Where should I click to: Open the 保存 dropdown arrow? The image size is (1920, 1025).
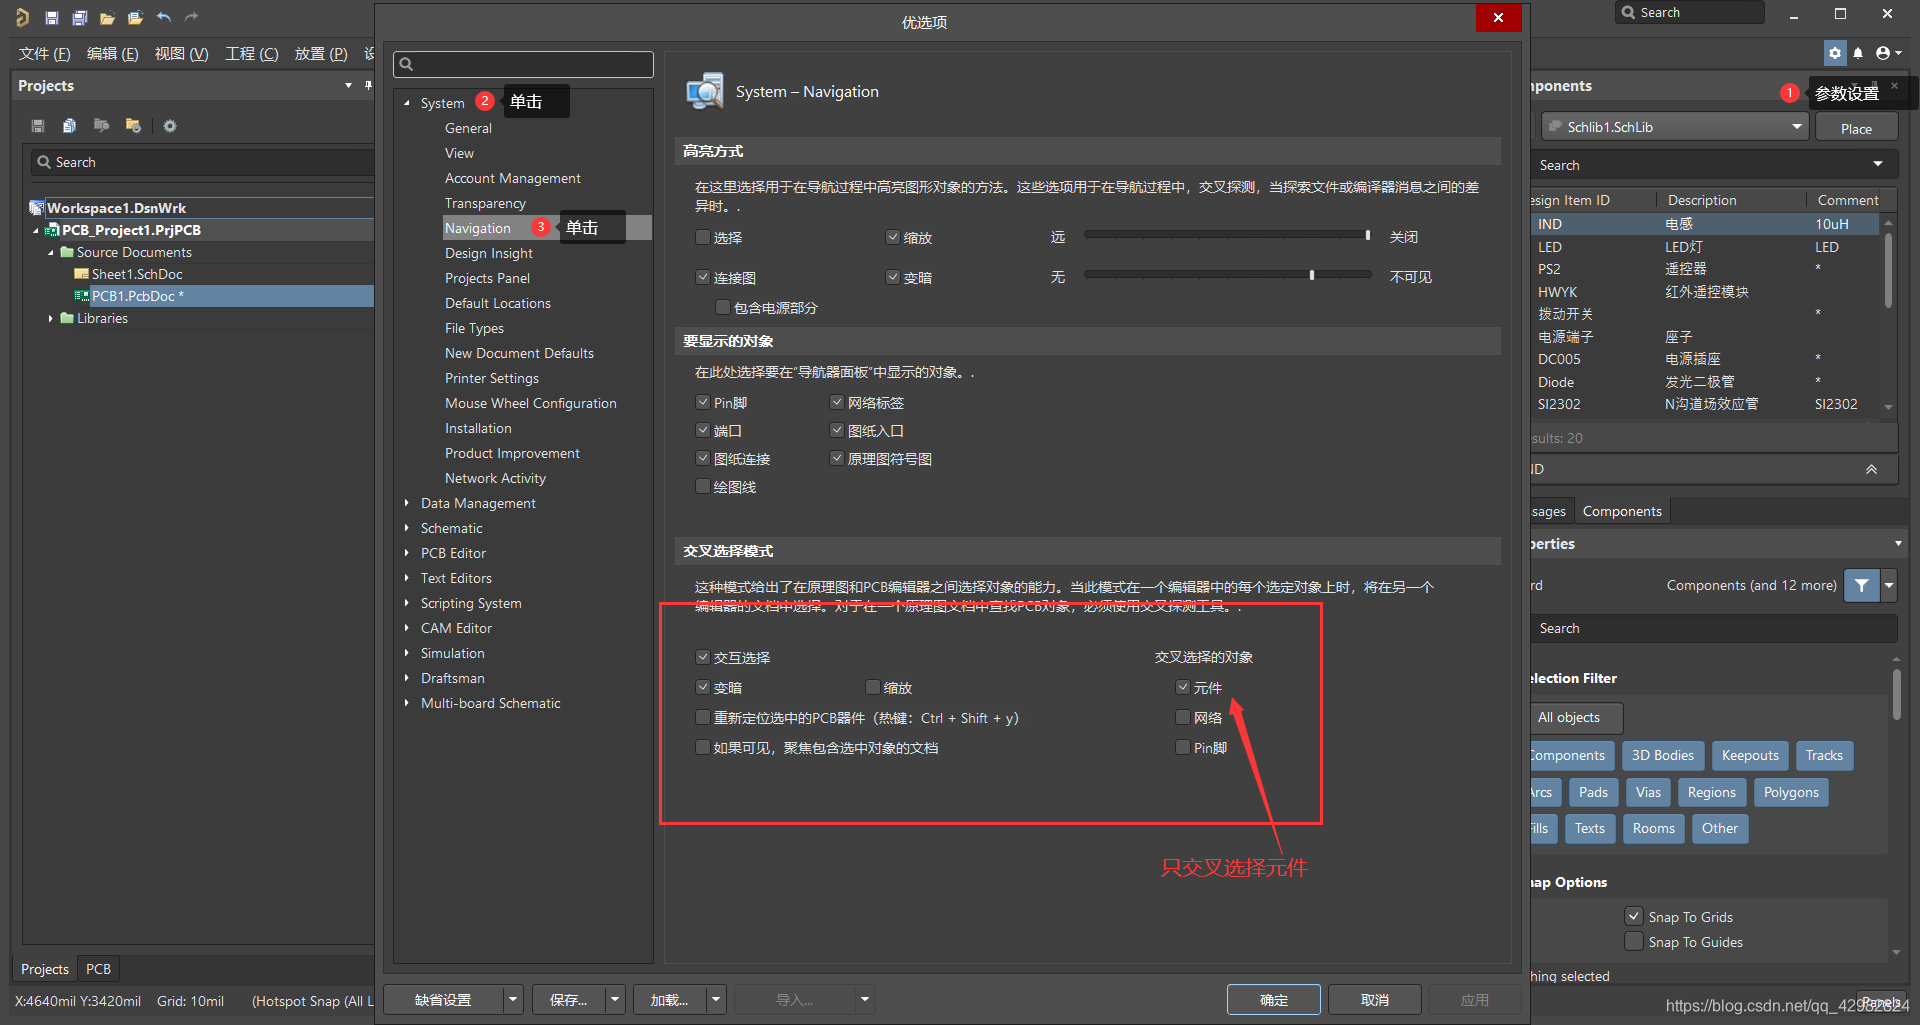pos(615,999)
